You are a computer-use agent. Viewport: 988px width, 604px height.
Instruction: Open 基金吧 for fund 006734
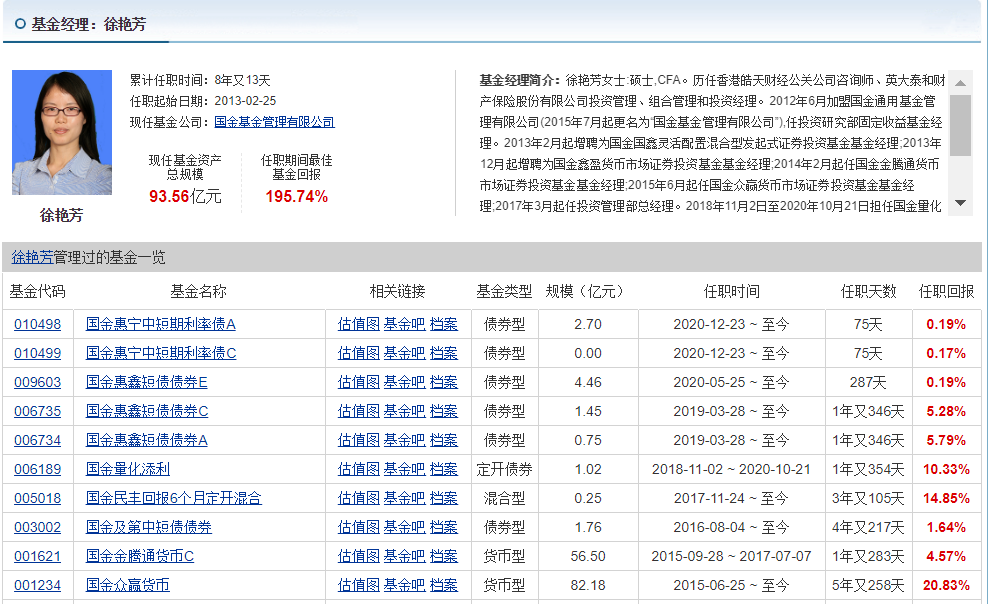pos(405,440)
